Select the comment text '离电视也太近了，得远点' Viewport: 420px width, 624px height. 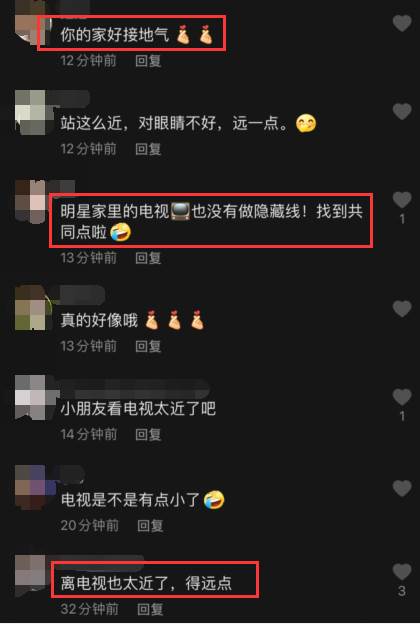click(146, 583)
